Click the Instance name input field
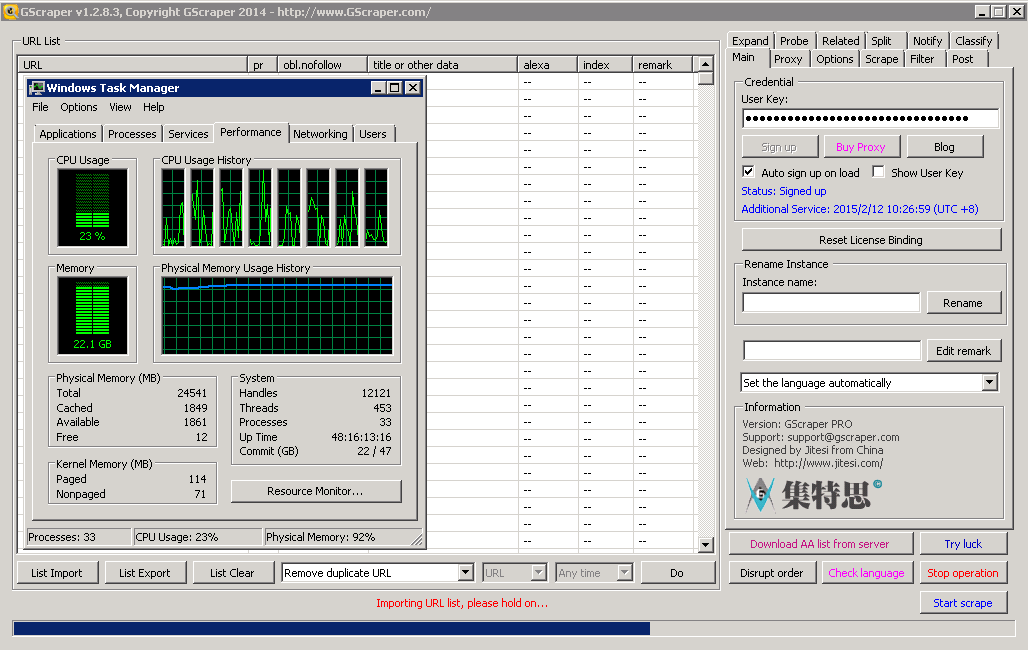The height and width of the screenshot is (650, 1028). [831, 302]
